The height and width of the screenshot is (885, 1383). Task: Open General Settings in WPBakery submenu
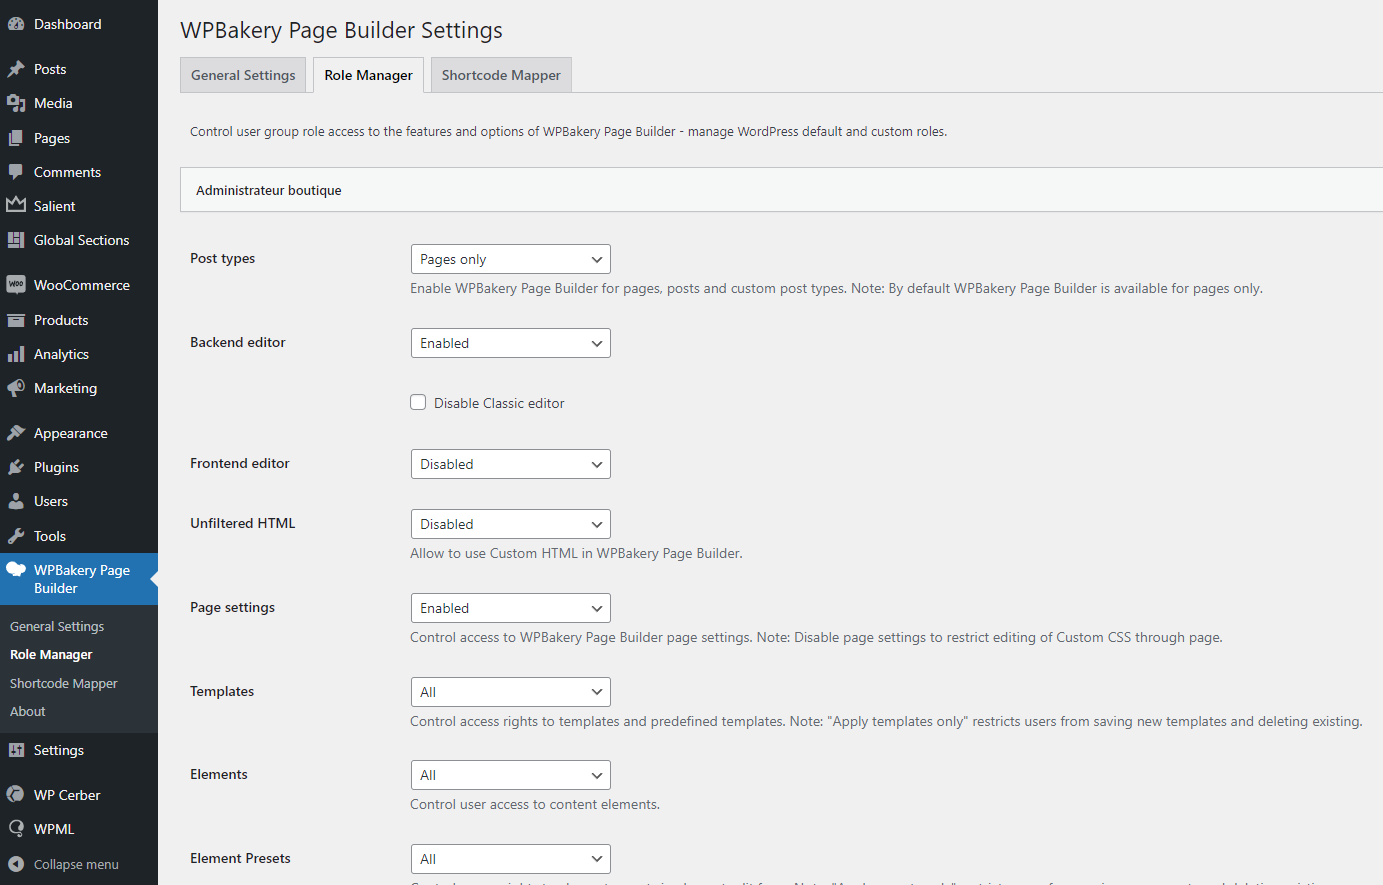pyautogui.click(x=57, y=626)
